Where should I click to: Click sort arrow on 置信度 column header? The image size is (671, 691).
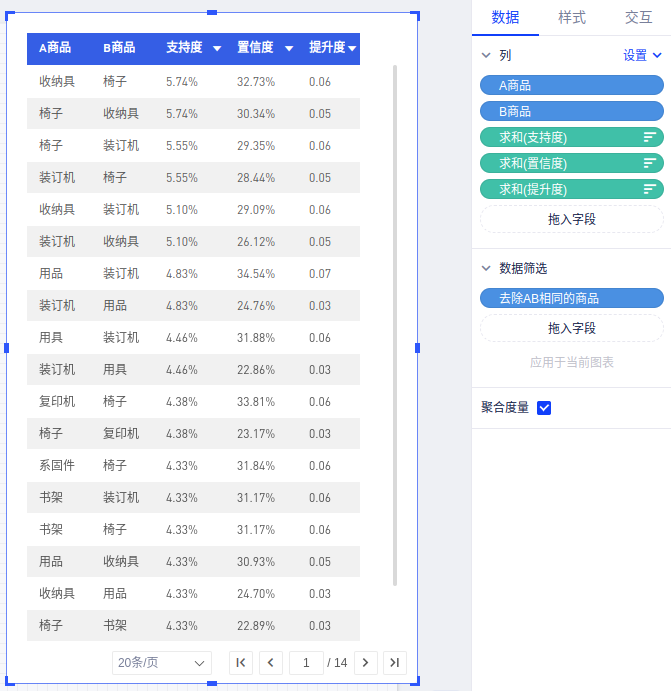[289, 49]
